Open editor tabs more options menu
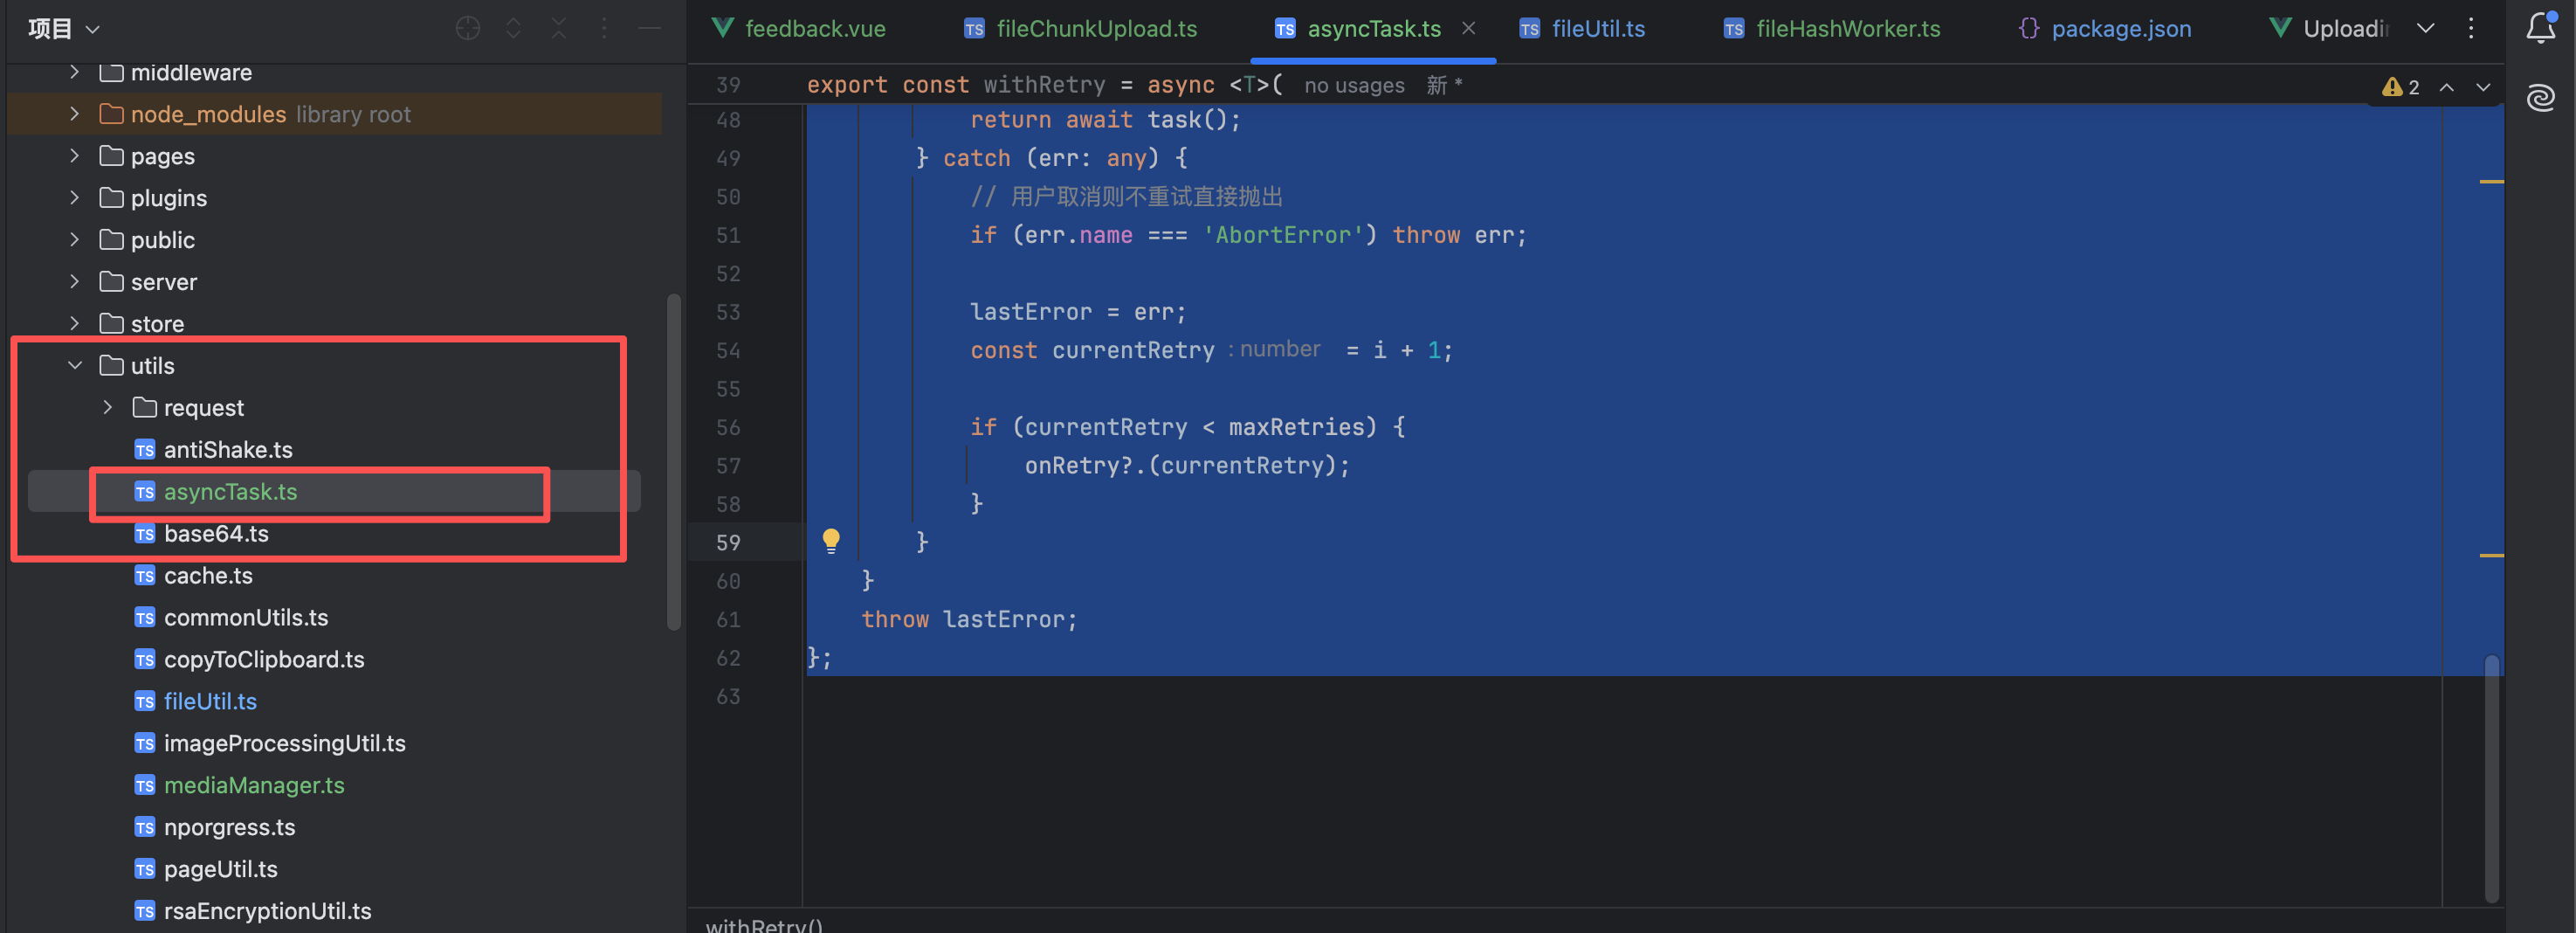This screenshot has height=933, width=2576. (x=2470, y=28)
